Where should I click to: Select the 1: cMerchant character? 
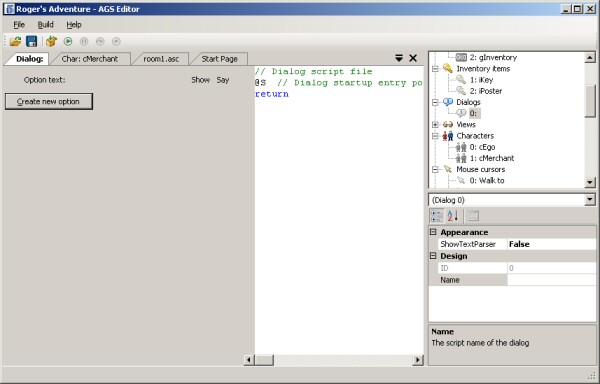point(492,158)
